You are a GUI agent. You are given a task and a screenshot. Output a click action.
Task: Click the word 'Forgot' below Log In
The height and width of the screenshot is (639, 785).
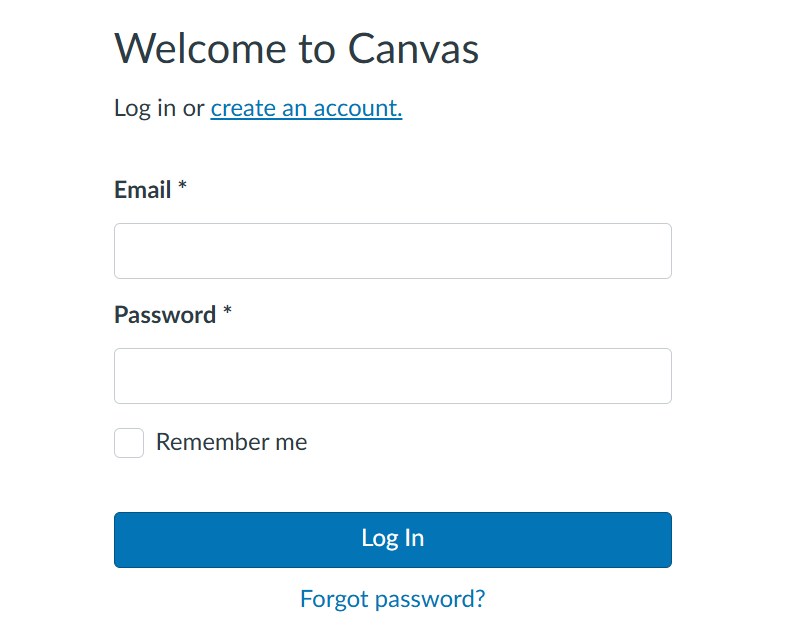[x=334, y=599]
